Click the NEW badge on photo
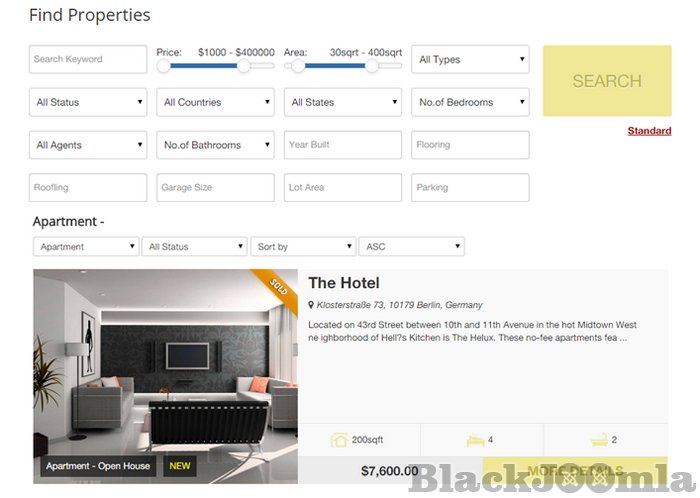Viewport: 700px width, 498px height. 180,466
